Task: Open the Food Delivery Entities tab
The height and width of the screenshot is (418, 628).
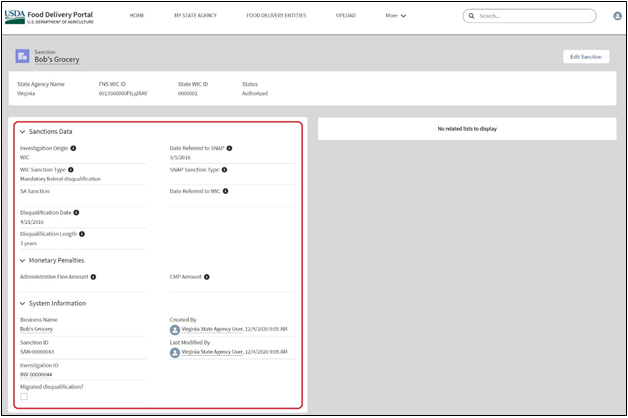Action: (276, 16)
